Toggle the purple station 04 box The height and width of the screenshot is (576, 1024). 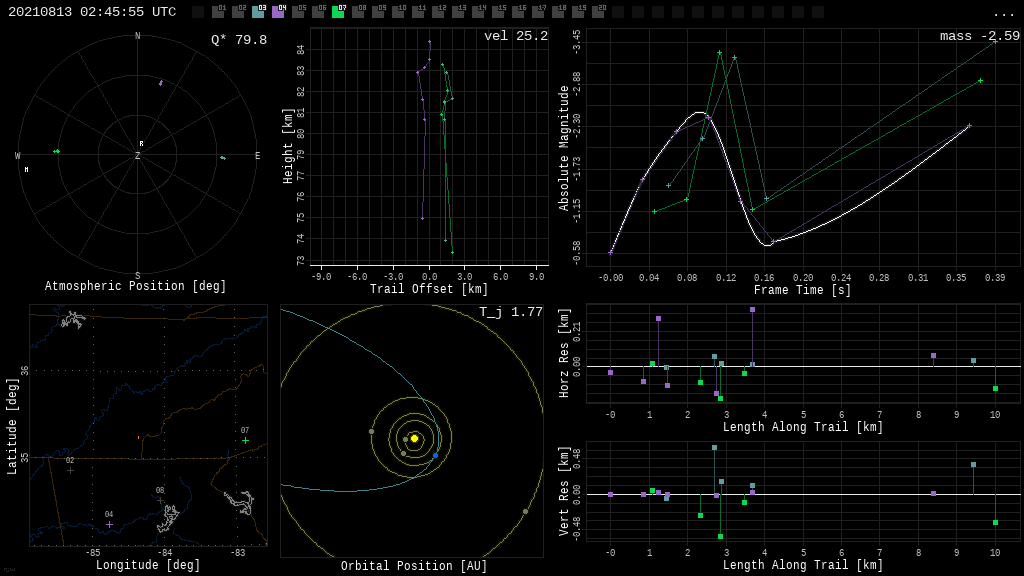[278, 12]
